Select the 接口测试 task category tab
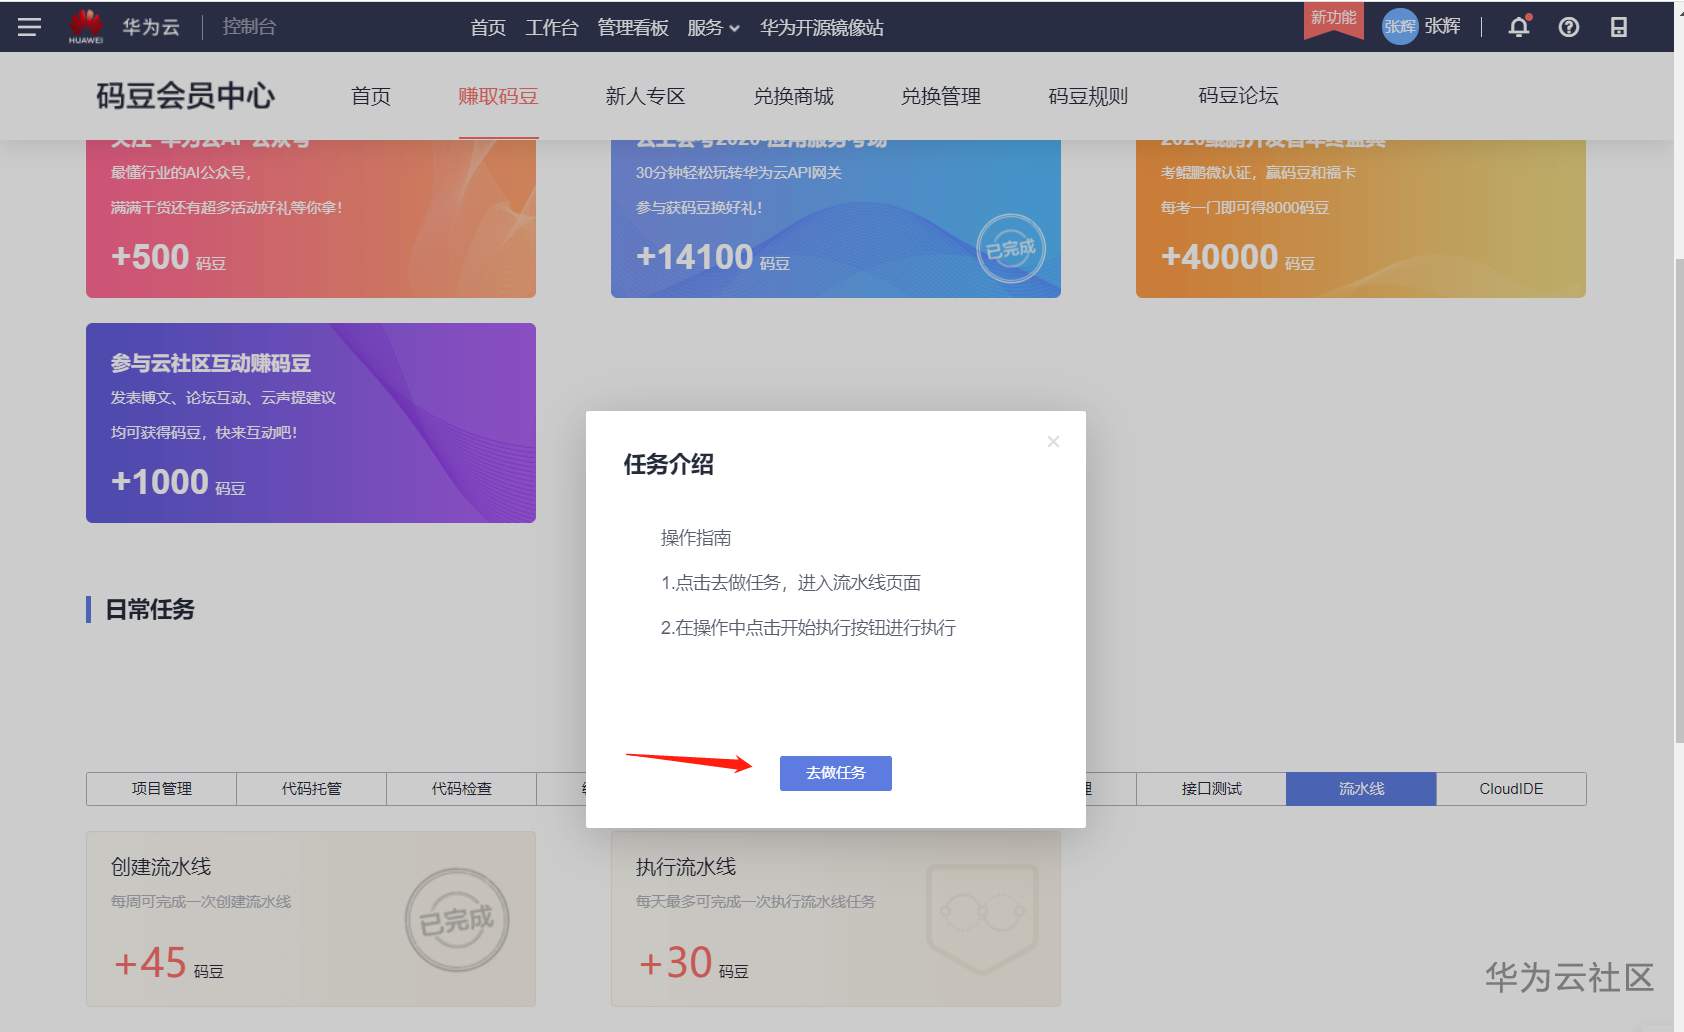The width and height of the screenshot is (1684, 1032). click(x=1211, y=789)
